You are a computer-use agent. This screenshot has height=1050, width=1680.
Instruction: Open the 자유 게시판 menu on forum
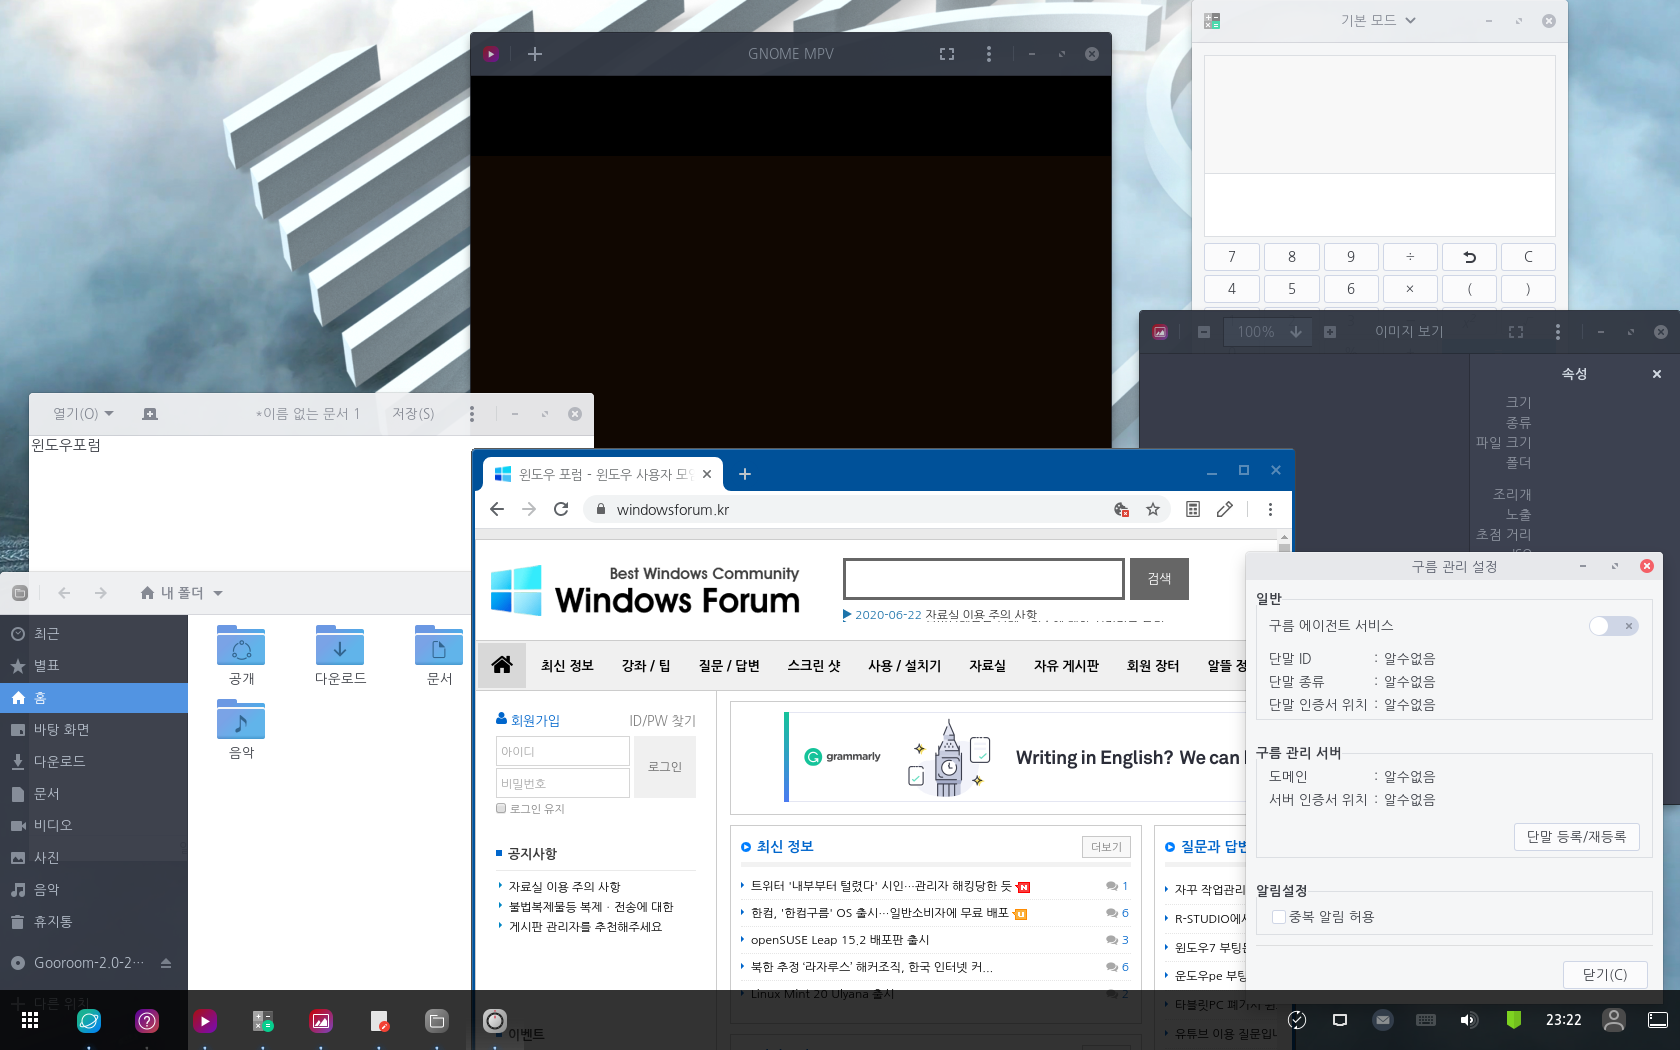click(1066, 665)
